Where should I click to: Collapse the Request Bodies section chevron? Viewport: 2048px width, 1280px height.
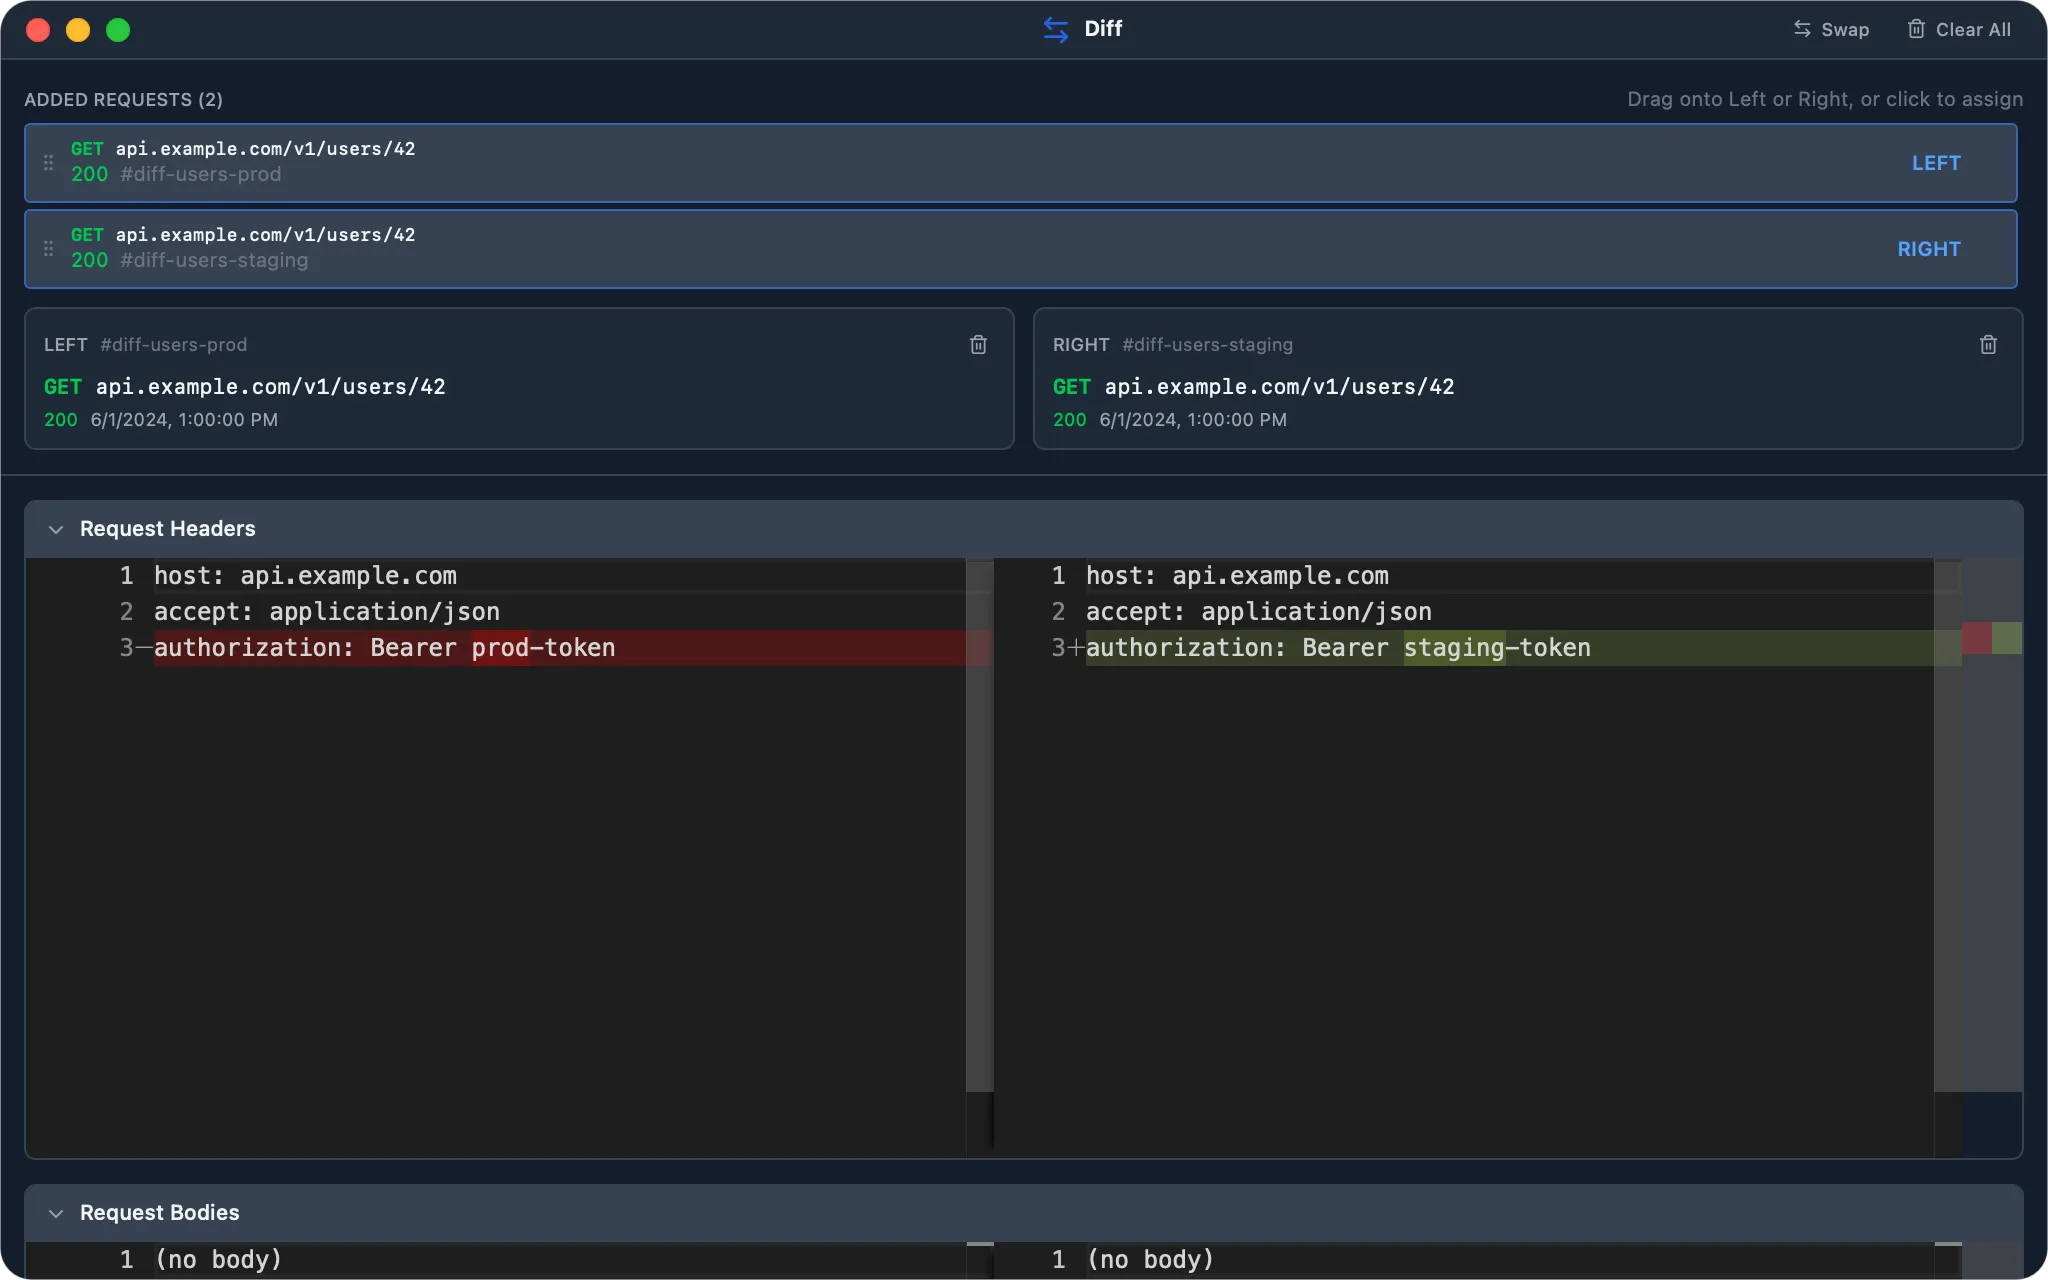[56, 1213]
